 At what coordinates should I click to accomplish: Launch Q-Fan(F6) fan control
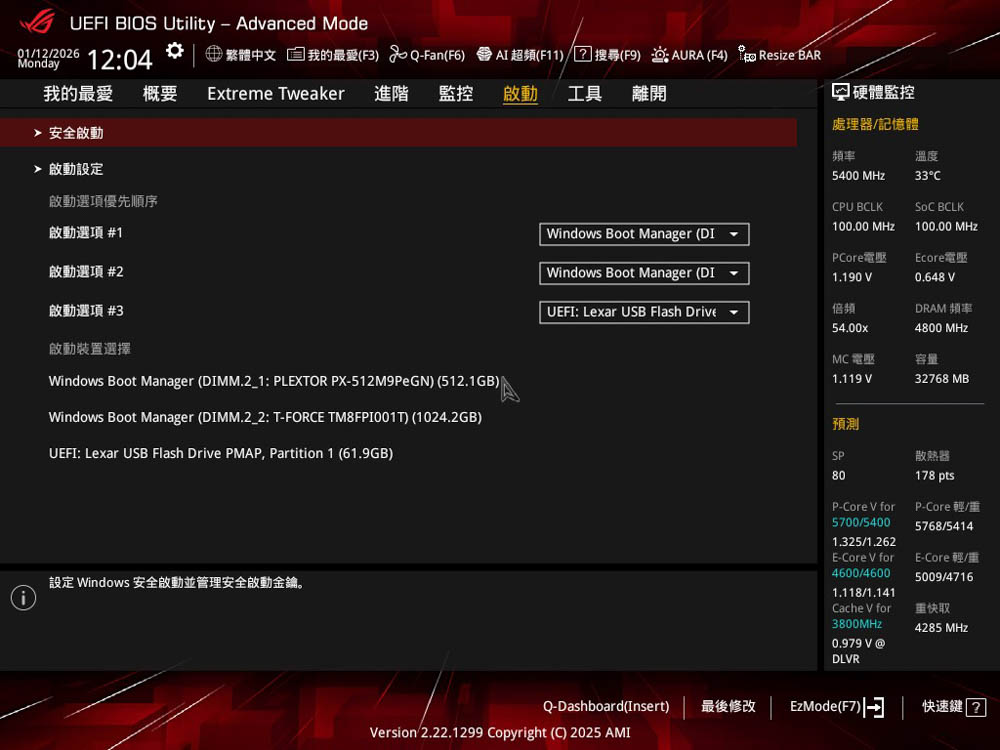(398, 54)
